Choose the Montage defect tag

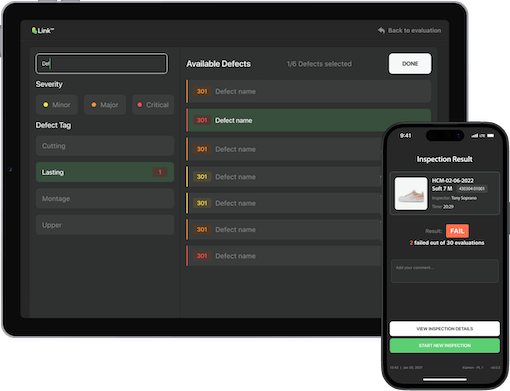click(x=105, y=199)
